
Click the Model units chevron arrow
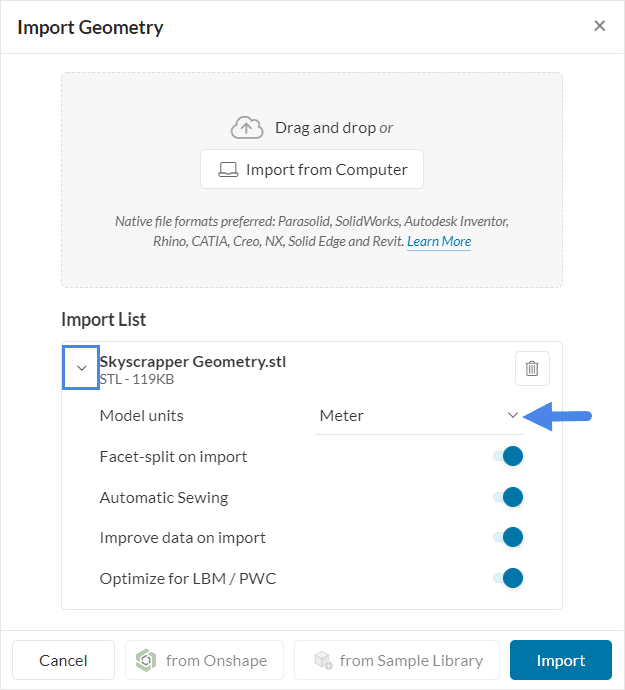[x=513, y=416]
